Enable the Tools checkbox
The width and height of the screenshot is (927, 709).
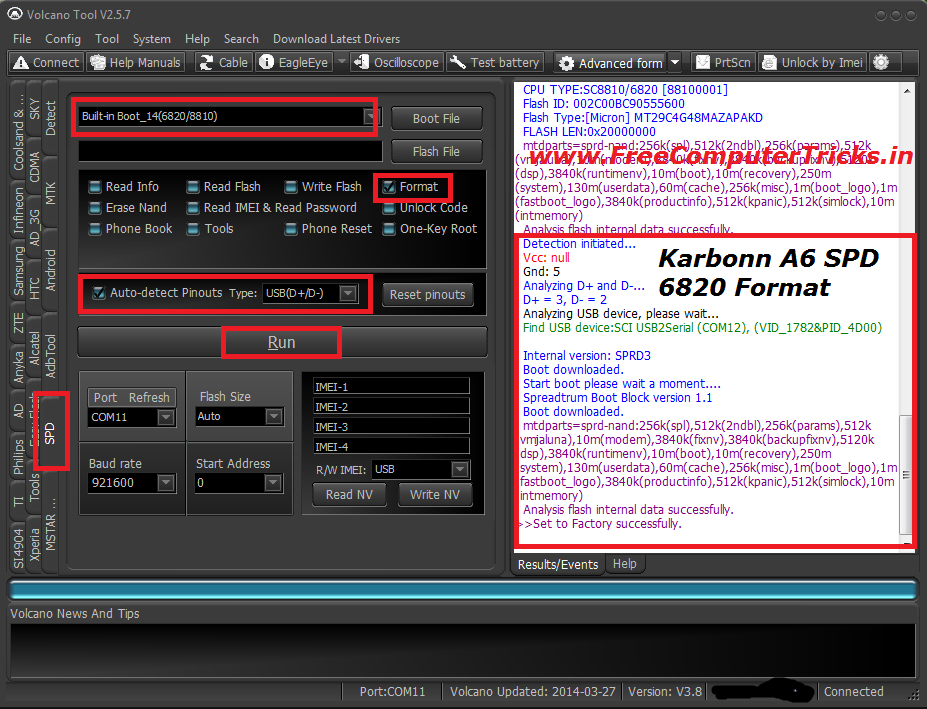click(193, 229)
